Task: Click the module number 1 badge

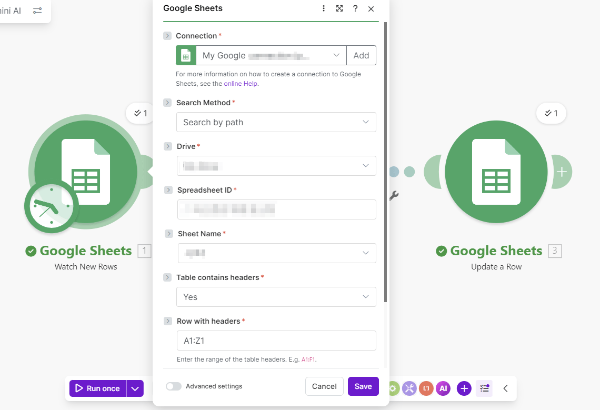Action: point(144,251)
